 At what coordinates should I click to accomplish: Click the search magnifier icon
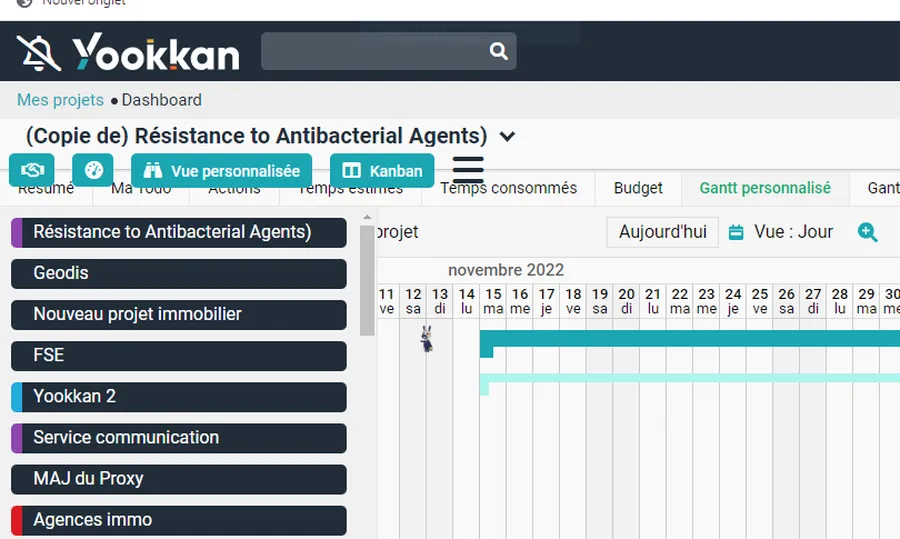pos(498,51)
